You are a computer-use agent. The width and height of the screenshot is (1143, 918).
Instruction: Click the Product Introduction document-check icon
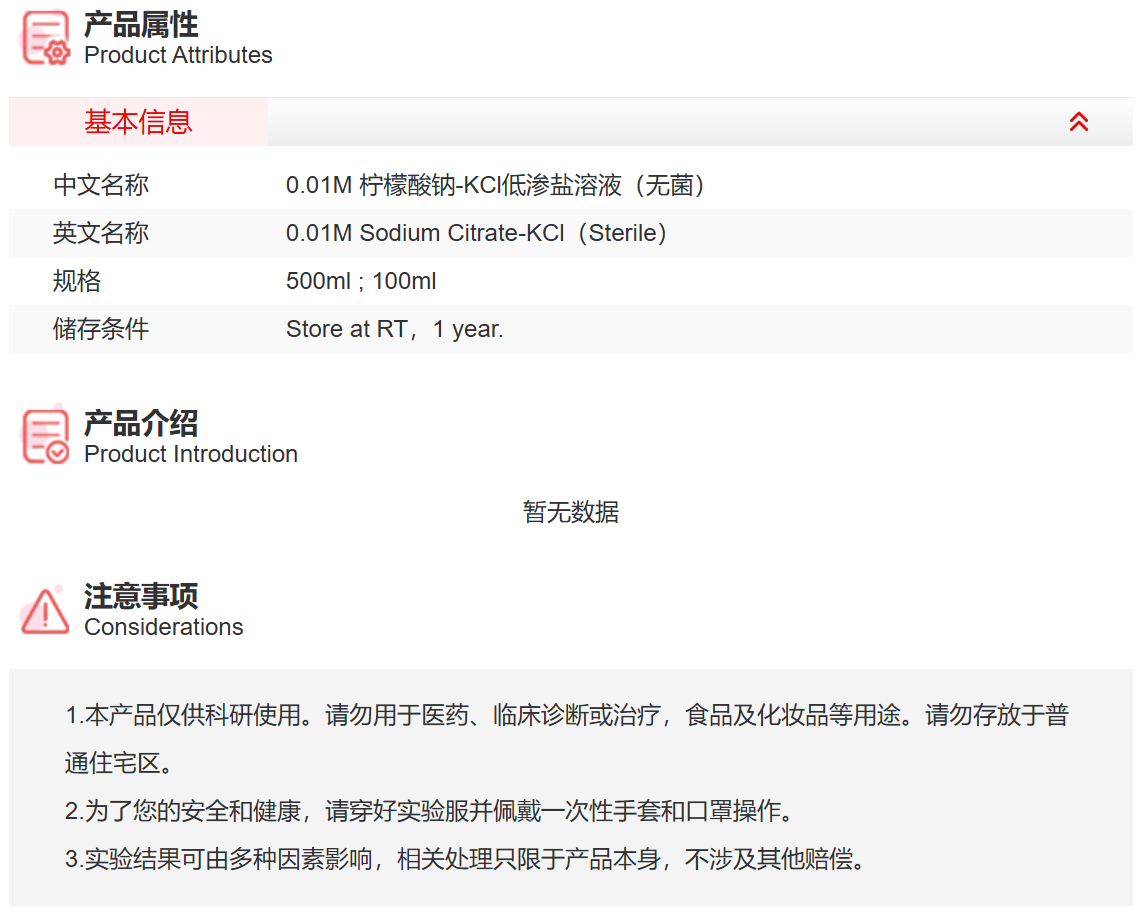(45, 437)
